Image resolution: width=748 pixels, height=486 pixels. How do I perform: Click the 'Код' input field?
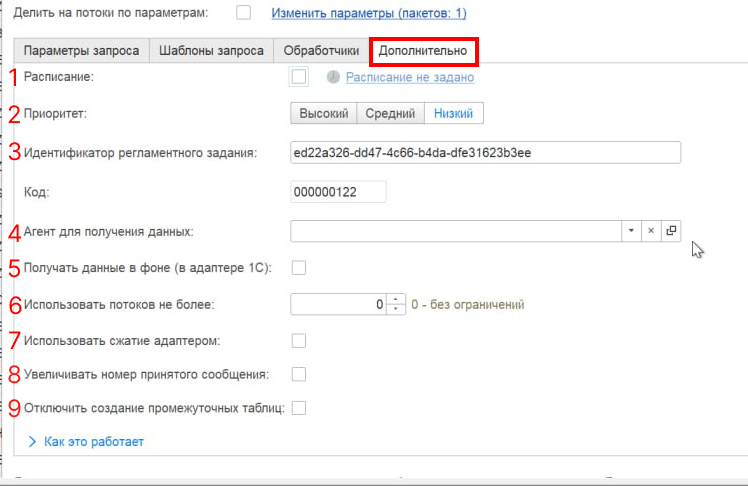338,192
